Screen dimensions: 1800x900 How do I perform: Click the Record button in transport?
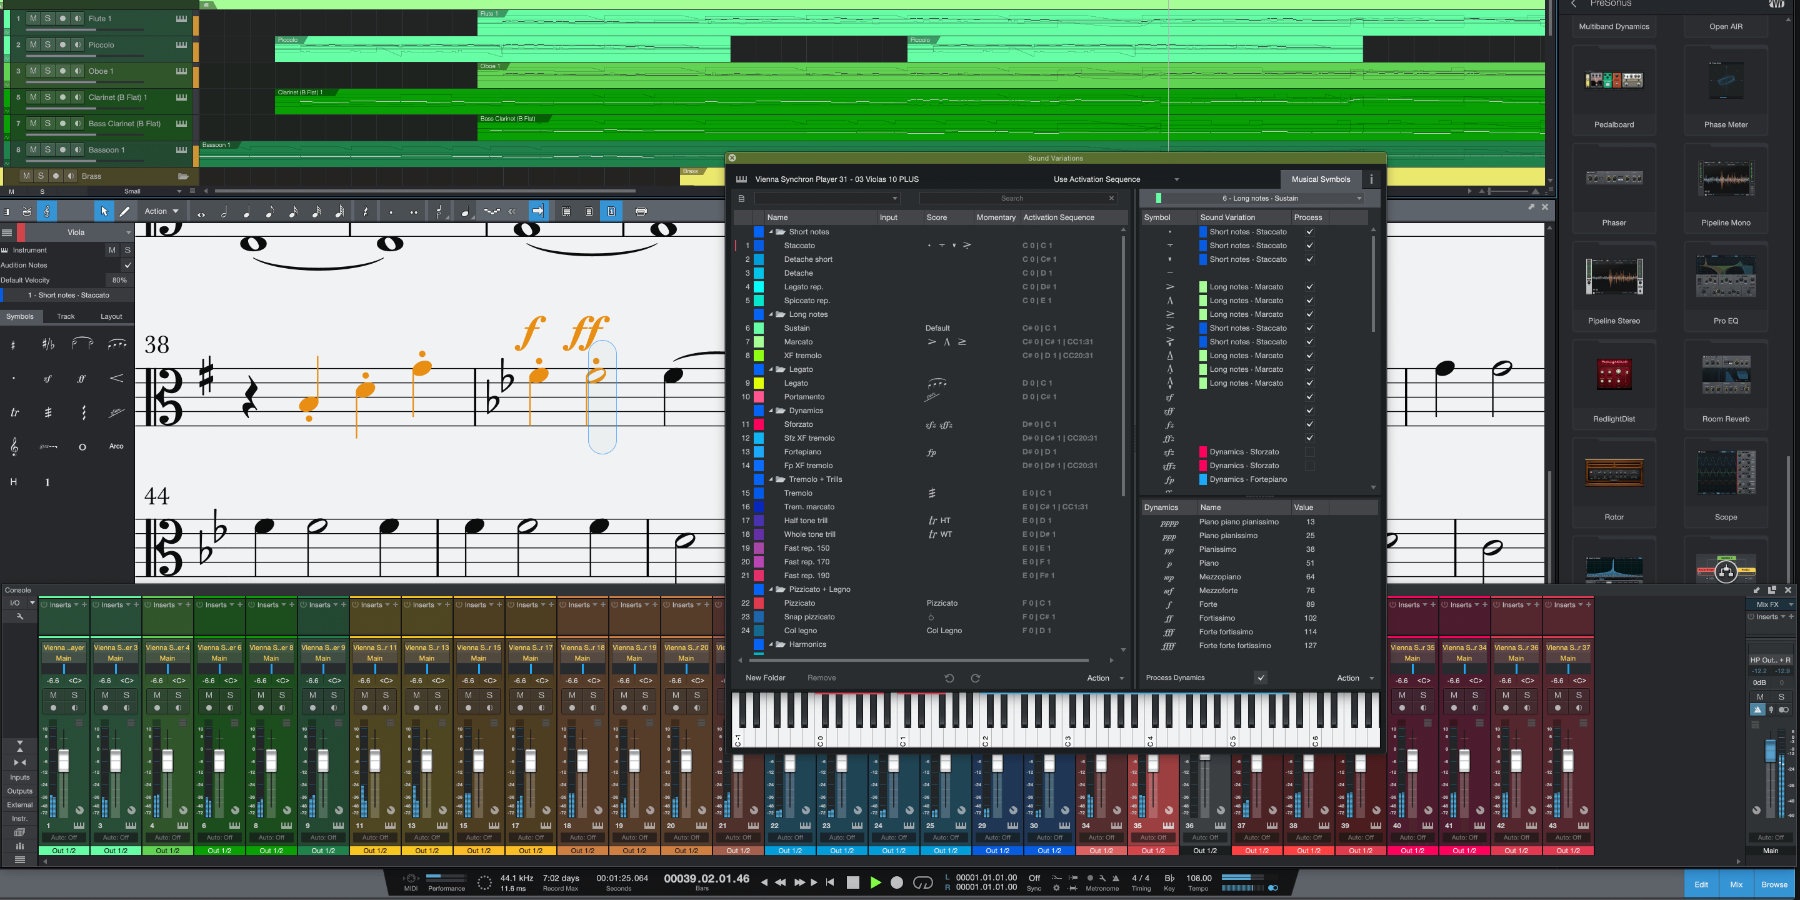click(x=897, y=882)
